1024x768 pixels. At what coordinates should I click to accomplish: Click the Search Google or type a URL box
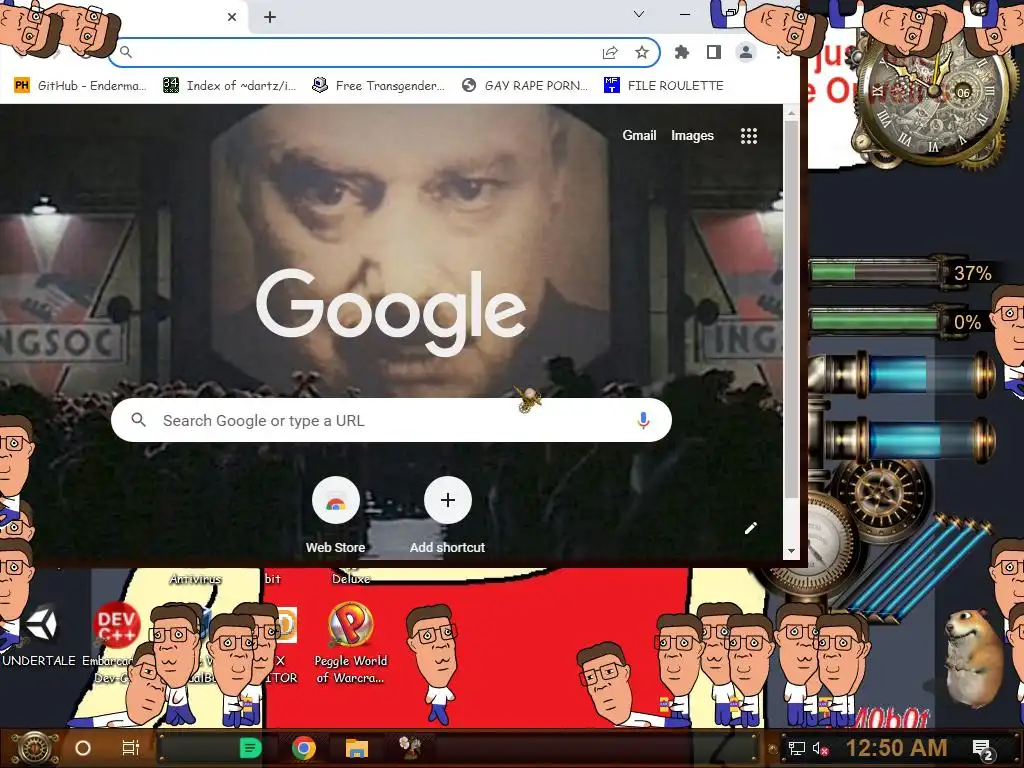391,421
